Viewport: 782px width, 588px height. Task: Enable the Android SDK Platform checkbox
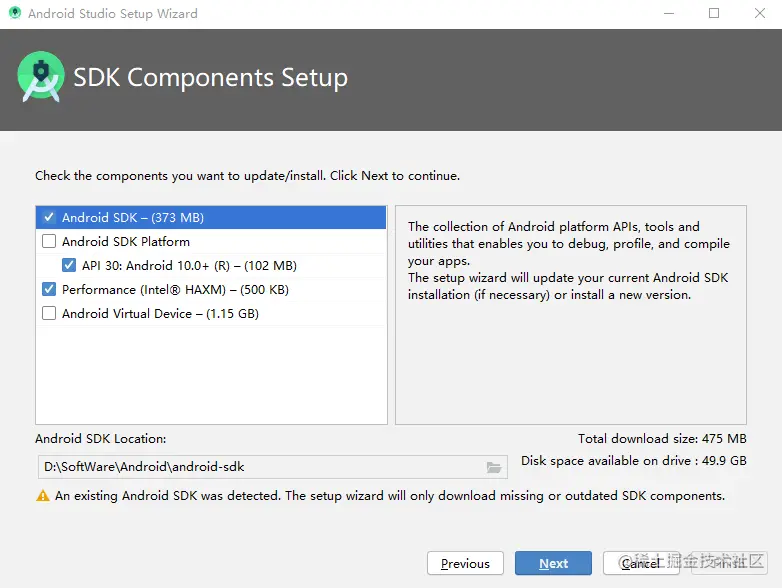(x=49, y=241)
